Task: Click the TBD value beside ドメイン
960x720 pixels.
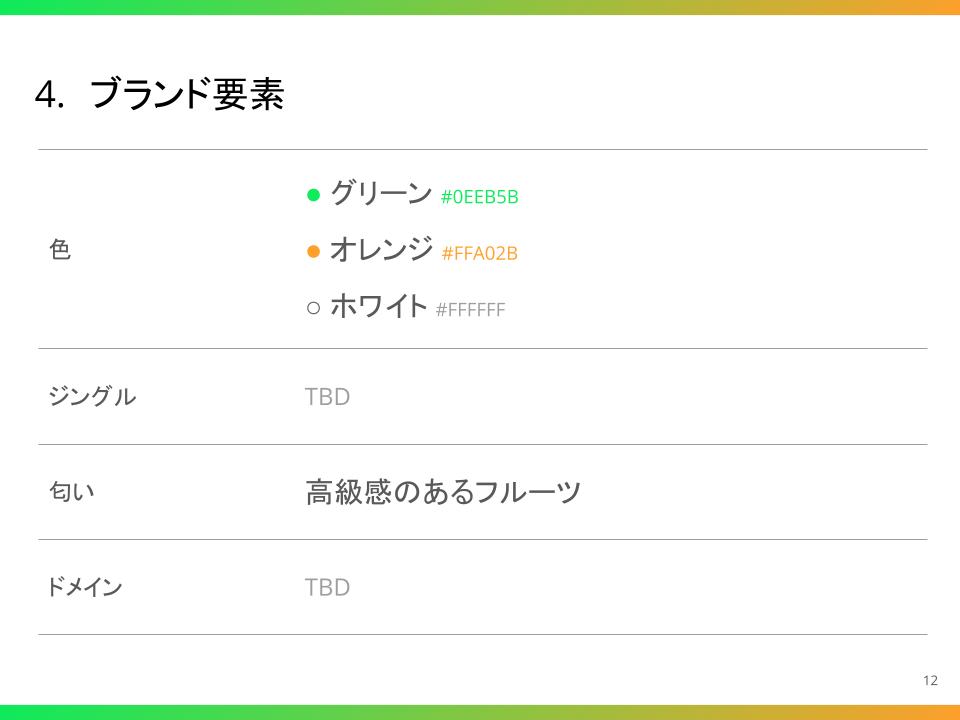Action: pyautogui.click(x=327, y=587)
